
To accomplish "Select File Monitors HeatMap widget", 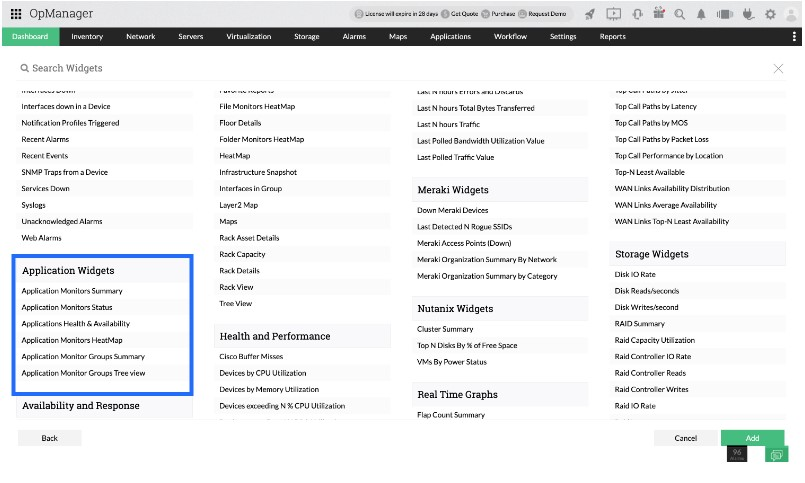I will 257,106.
